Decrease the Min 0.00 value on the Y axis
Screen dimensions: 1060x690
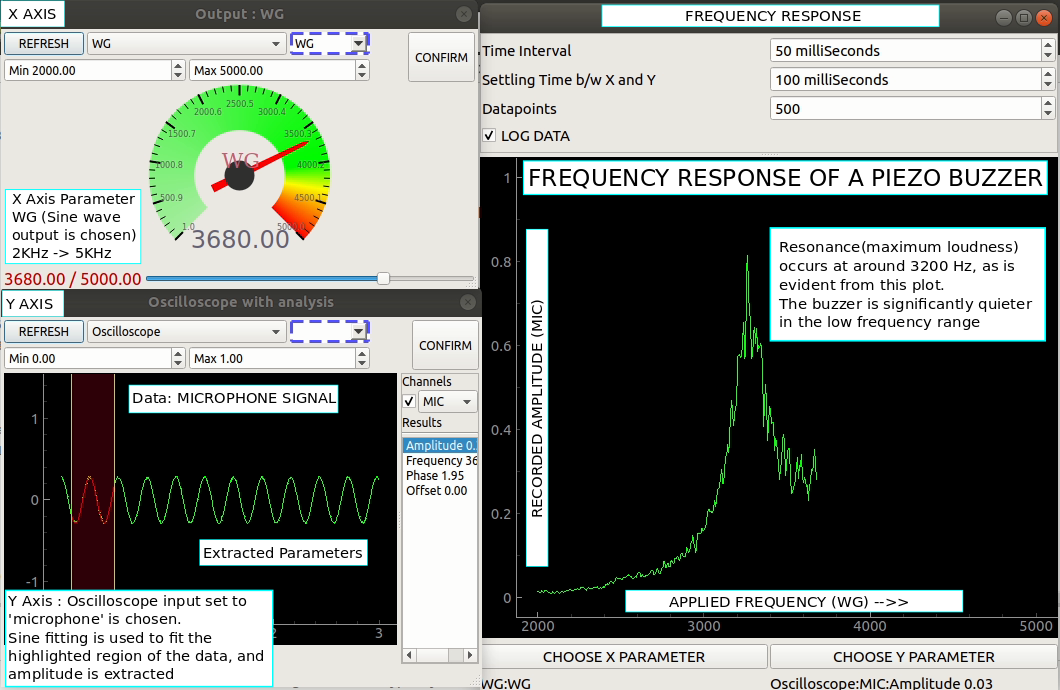(x=178, y=363)
